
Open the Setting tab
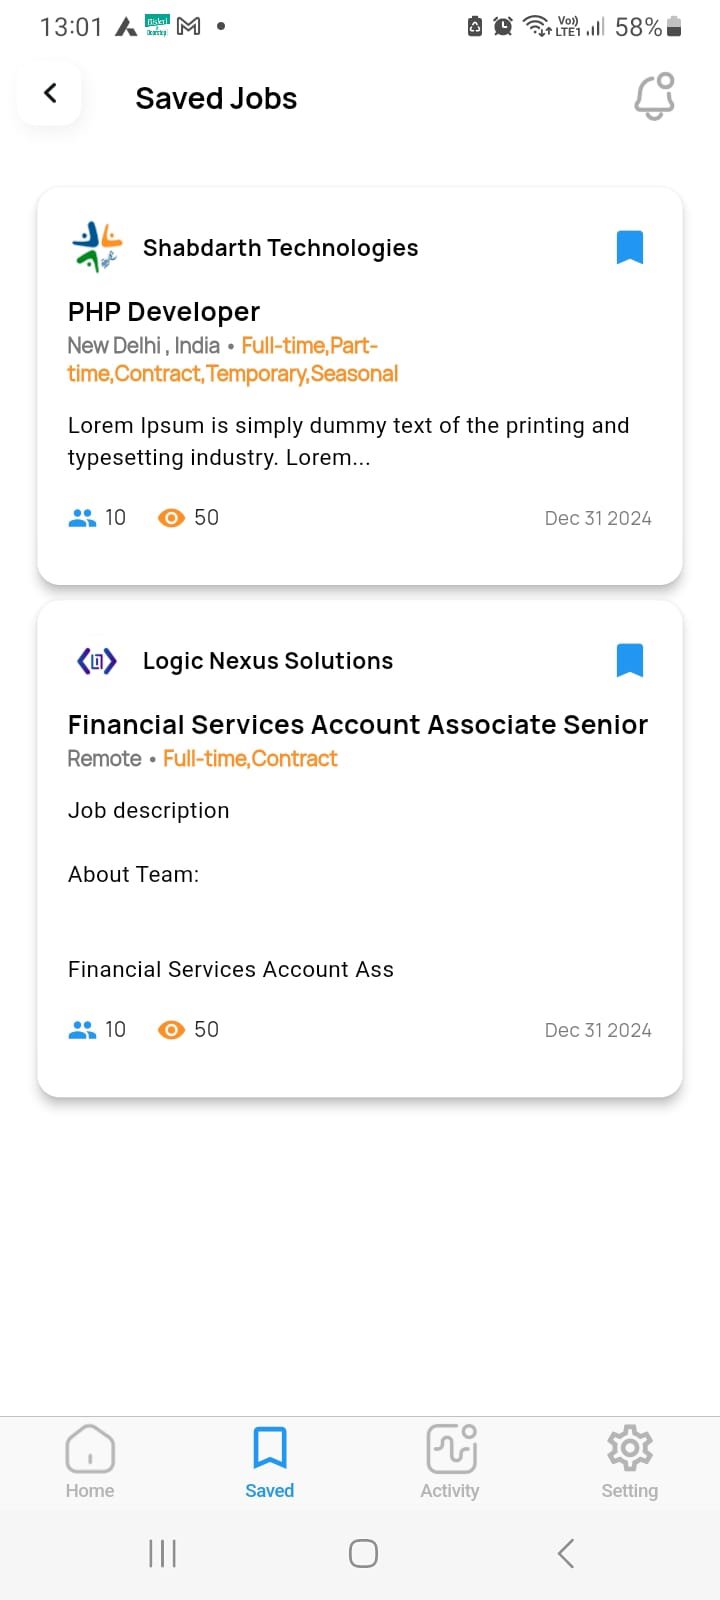pyautogui.click(x=629, y=1461)
